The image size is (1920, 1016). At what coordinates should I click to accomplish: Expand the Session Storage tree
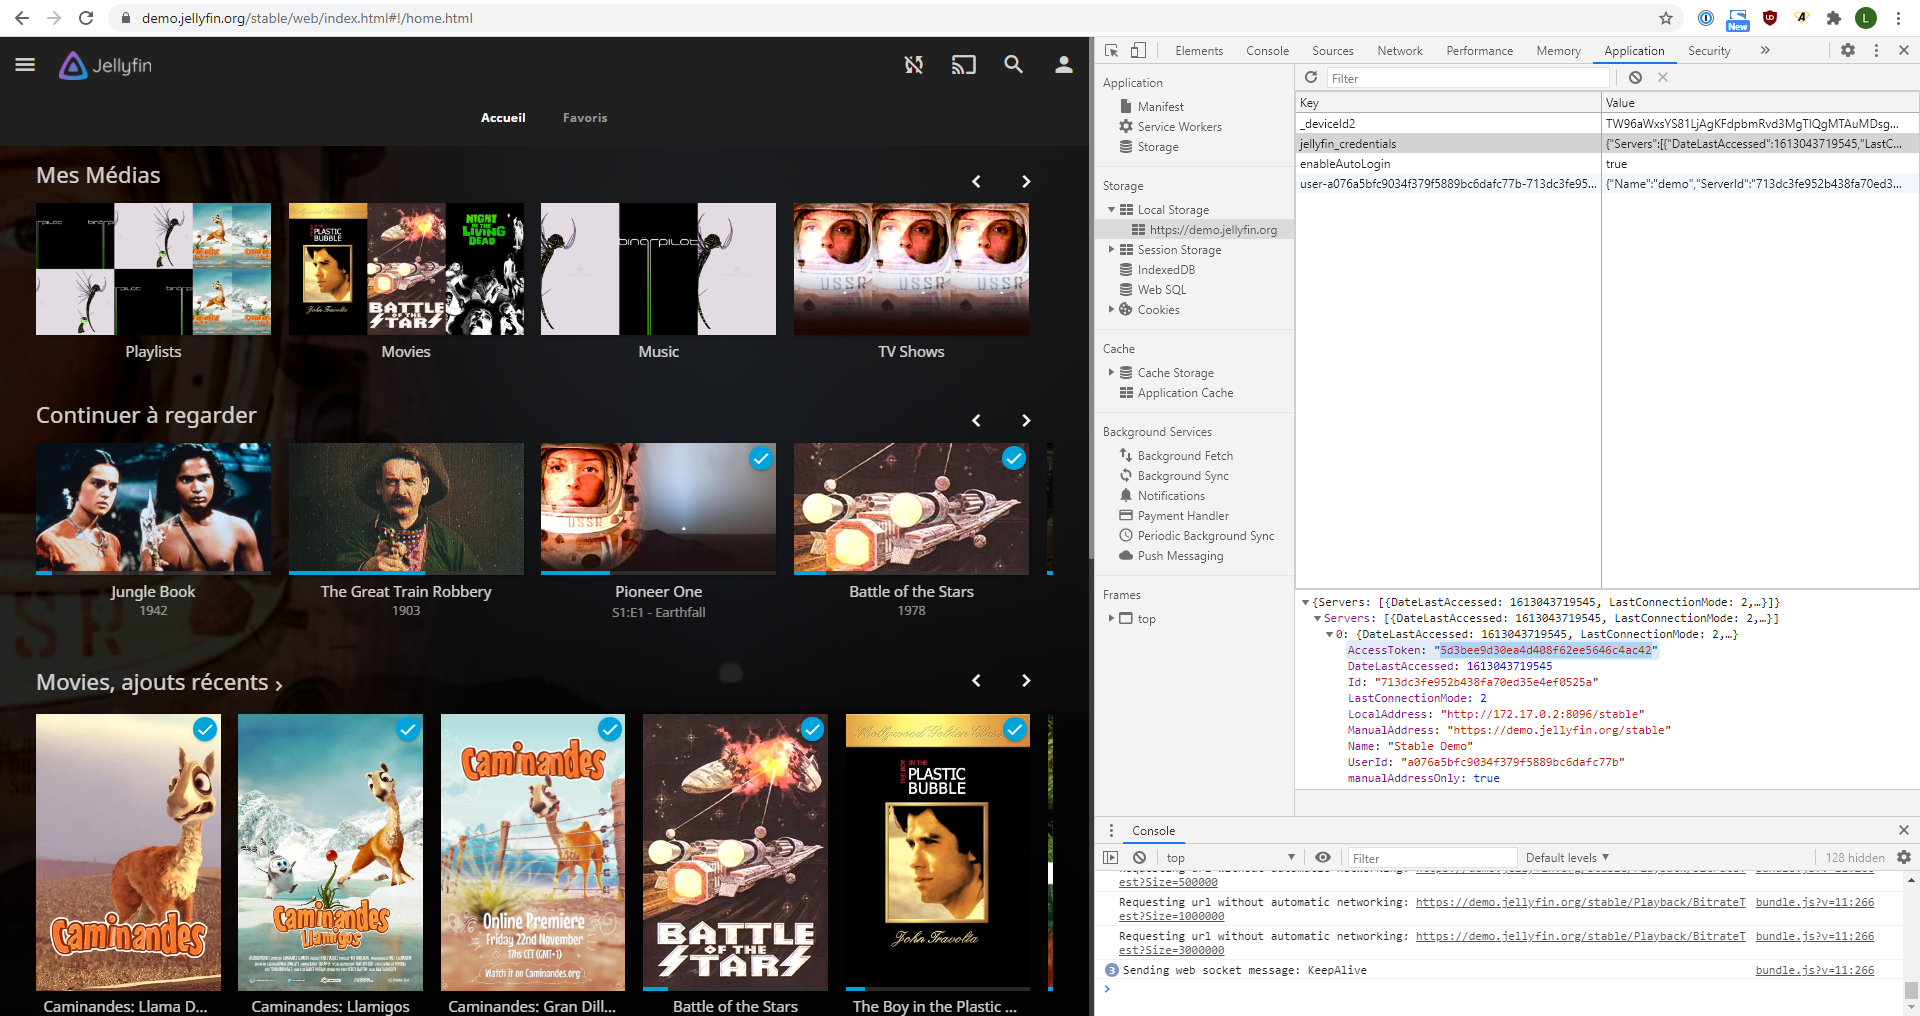pyautogui.click(x=1111, y=249)
